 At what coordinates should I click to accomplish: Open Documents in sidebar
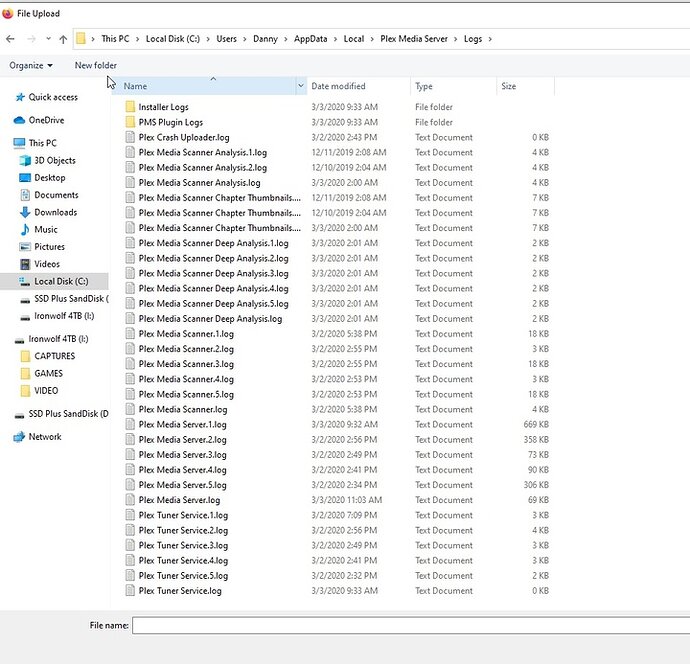(x=56, y=195)
